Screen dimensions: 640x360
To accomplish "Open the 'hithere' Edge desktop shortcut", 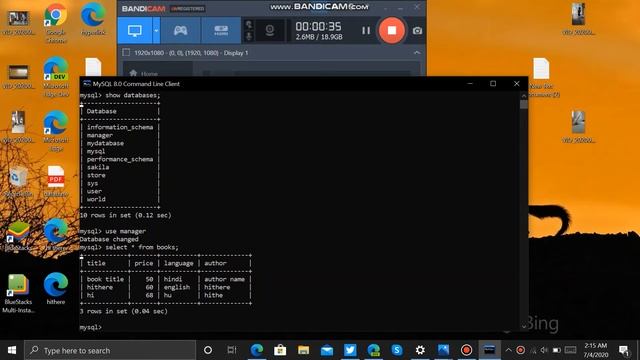I will 56,289.
